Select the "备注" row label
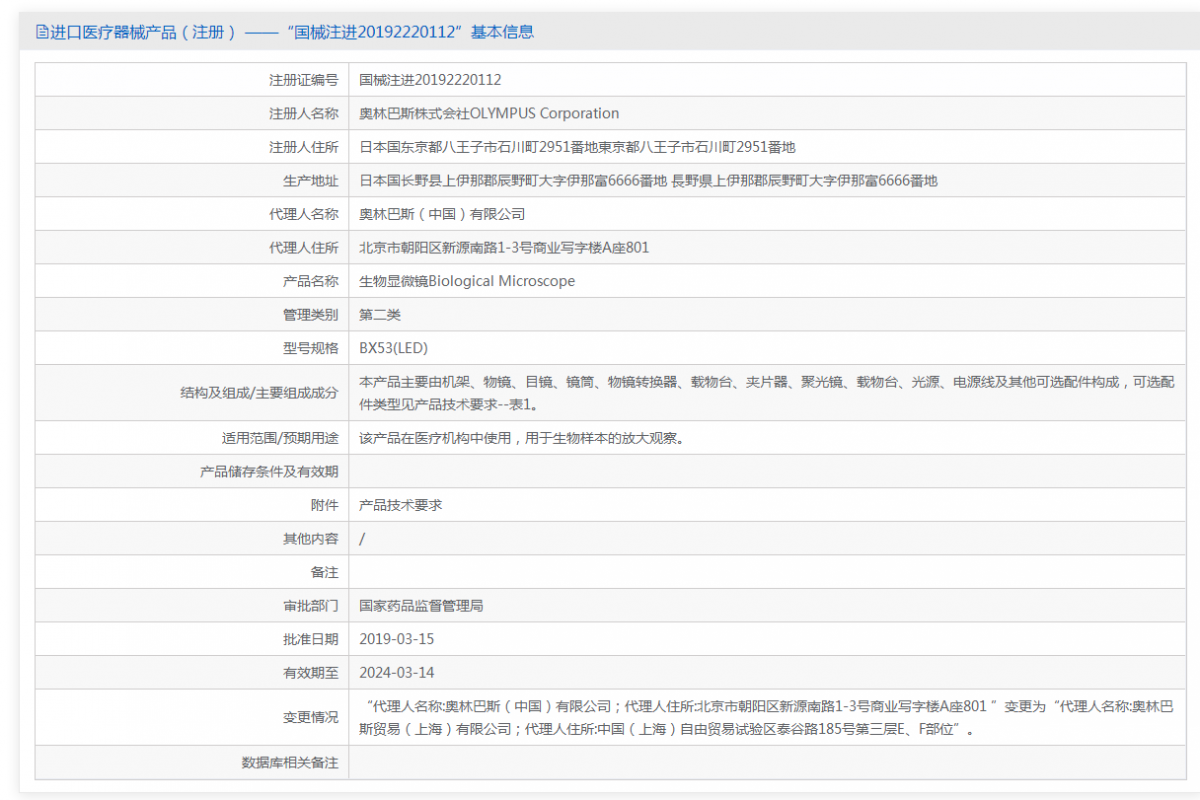Screen dimensions: 1200x800 point(325,572)
